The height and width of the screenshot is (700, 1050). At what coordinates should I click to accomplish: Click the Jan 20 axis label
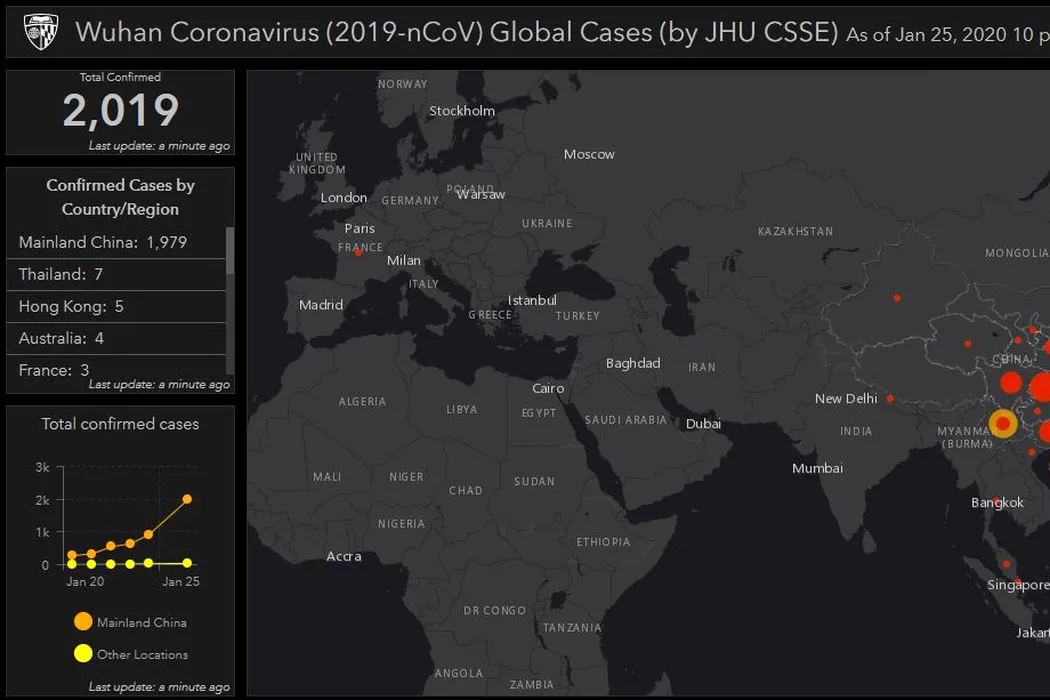click(85, 581)
